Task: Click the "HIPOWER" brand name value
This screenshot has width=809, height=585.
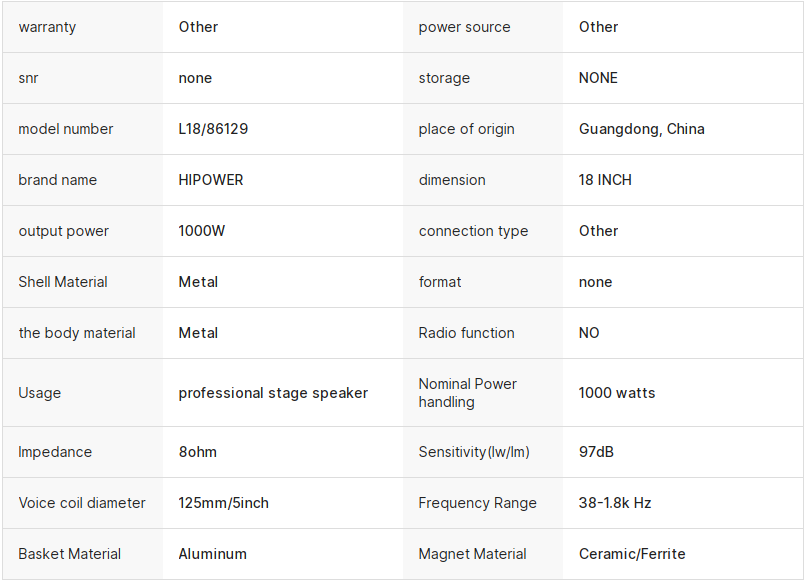Action: pos(211,180)
